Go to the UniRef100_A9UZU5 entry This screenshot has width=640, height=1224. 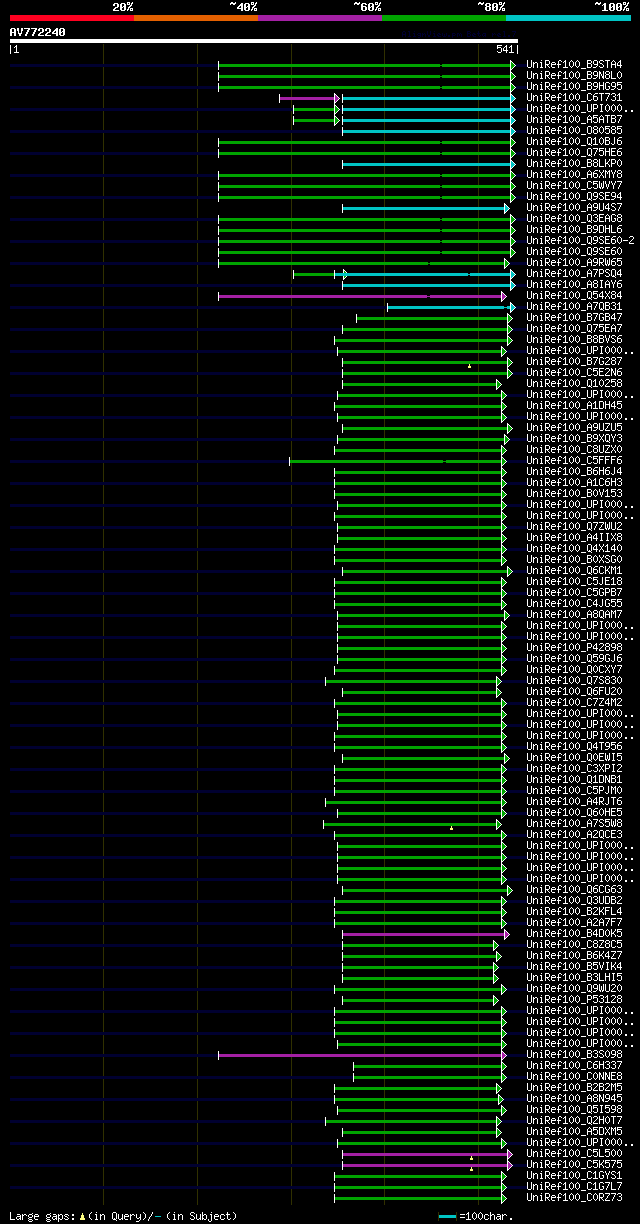click(574, 428)
